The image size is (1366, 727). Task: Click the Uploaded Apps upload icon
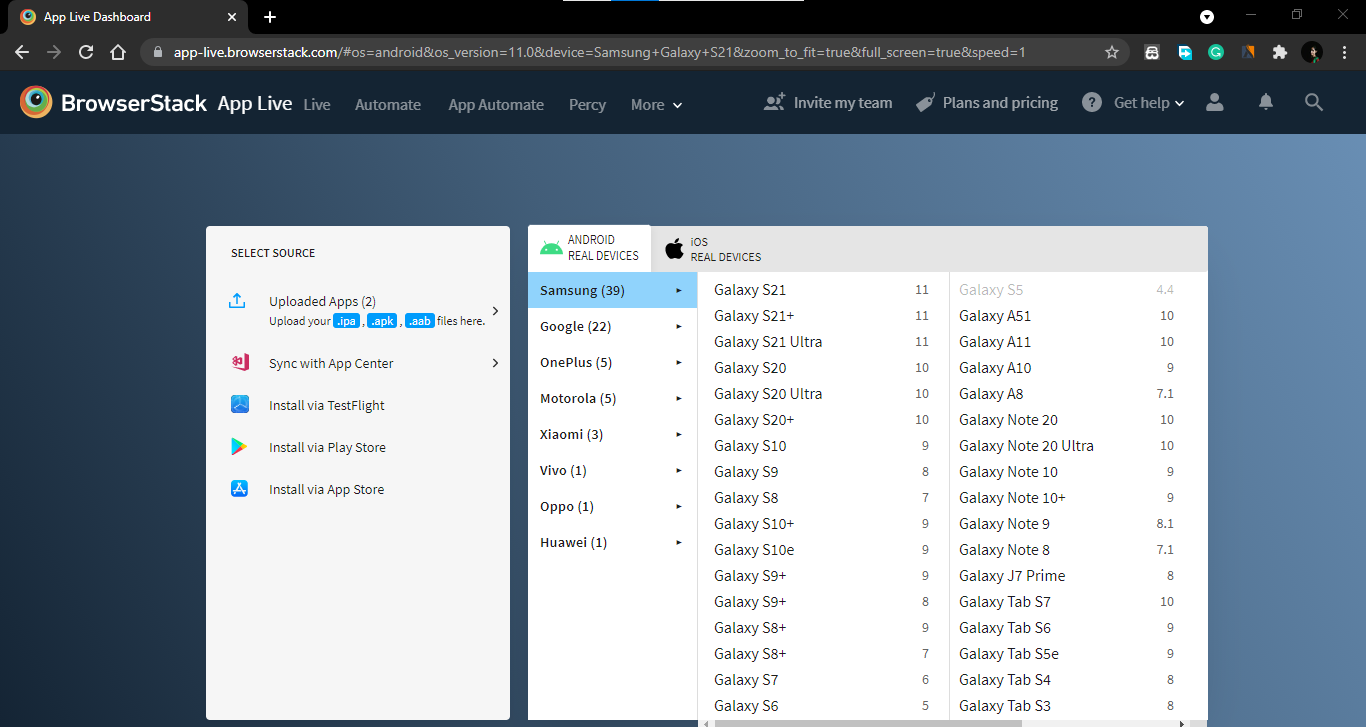238,300
